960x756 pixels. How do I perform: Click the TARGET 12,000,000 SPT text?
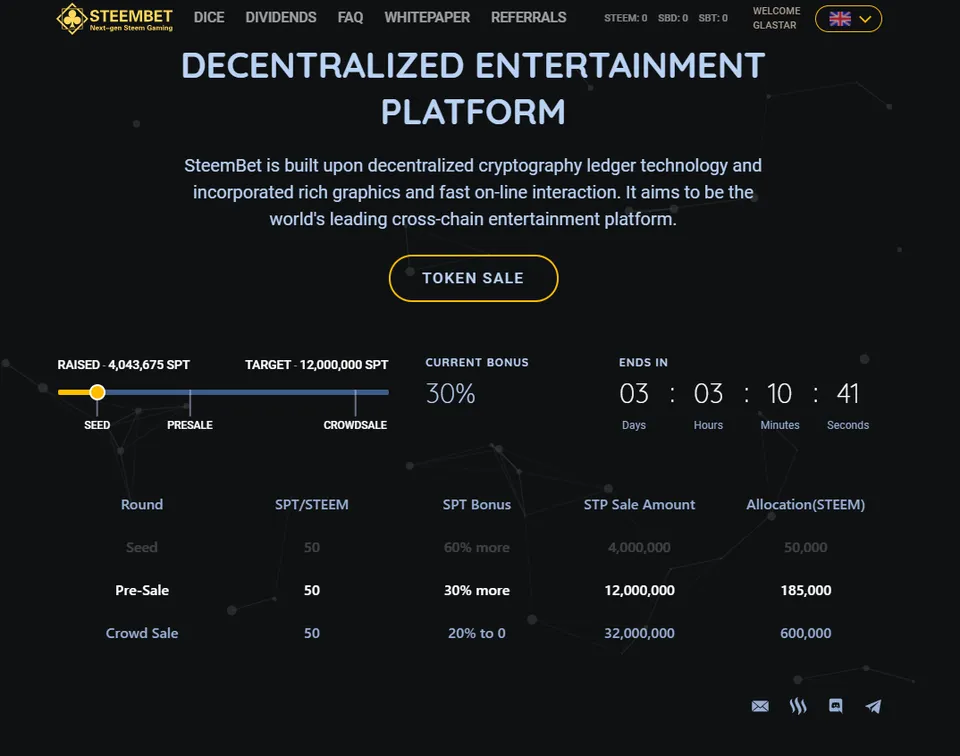(x=317, y=365)
